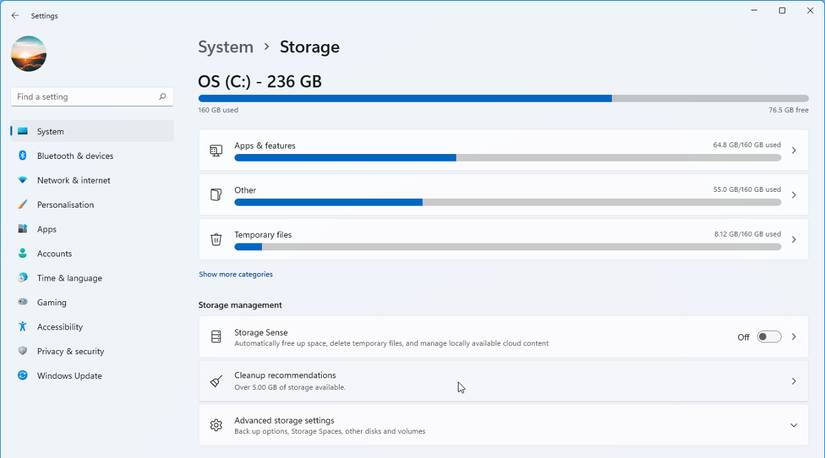Click the Apps & features usage bar

(508, 158)
